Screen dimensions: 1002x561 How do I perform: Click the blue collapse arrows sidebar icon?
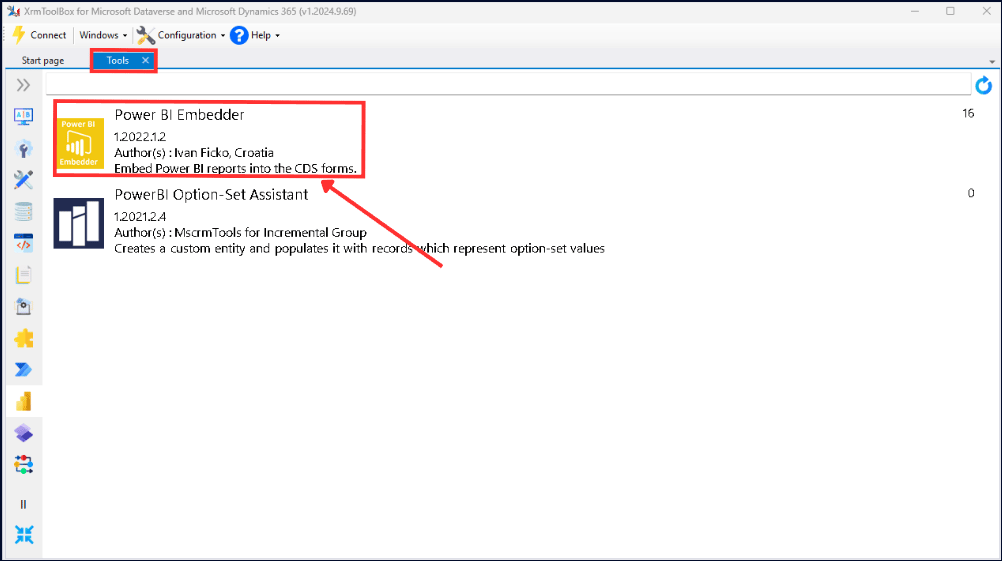pos(24,535)
